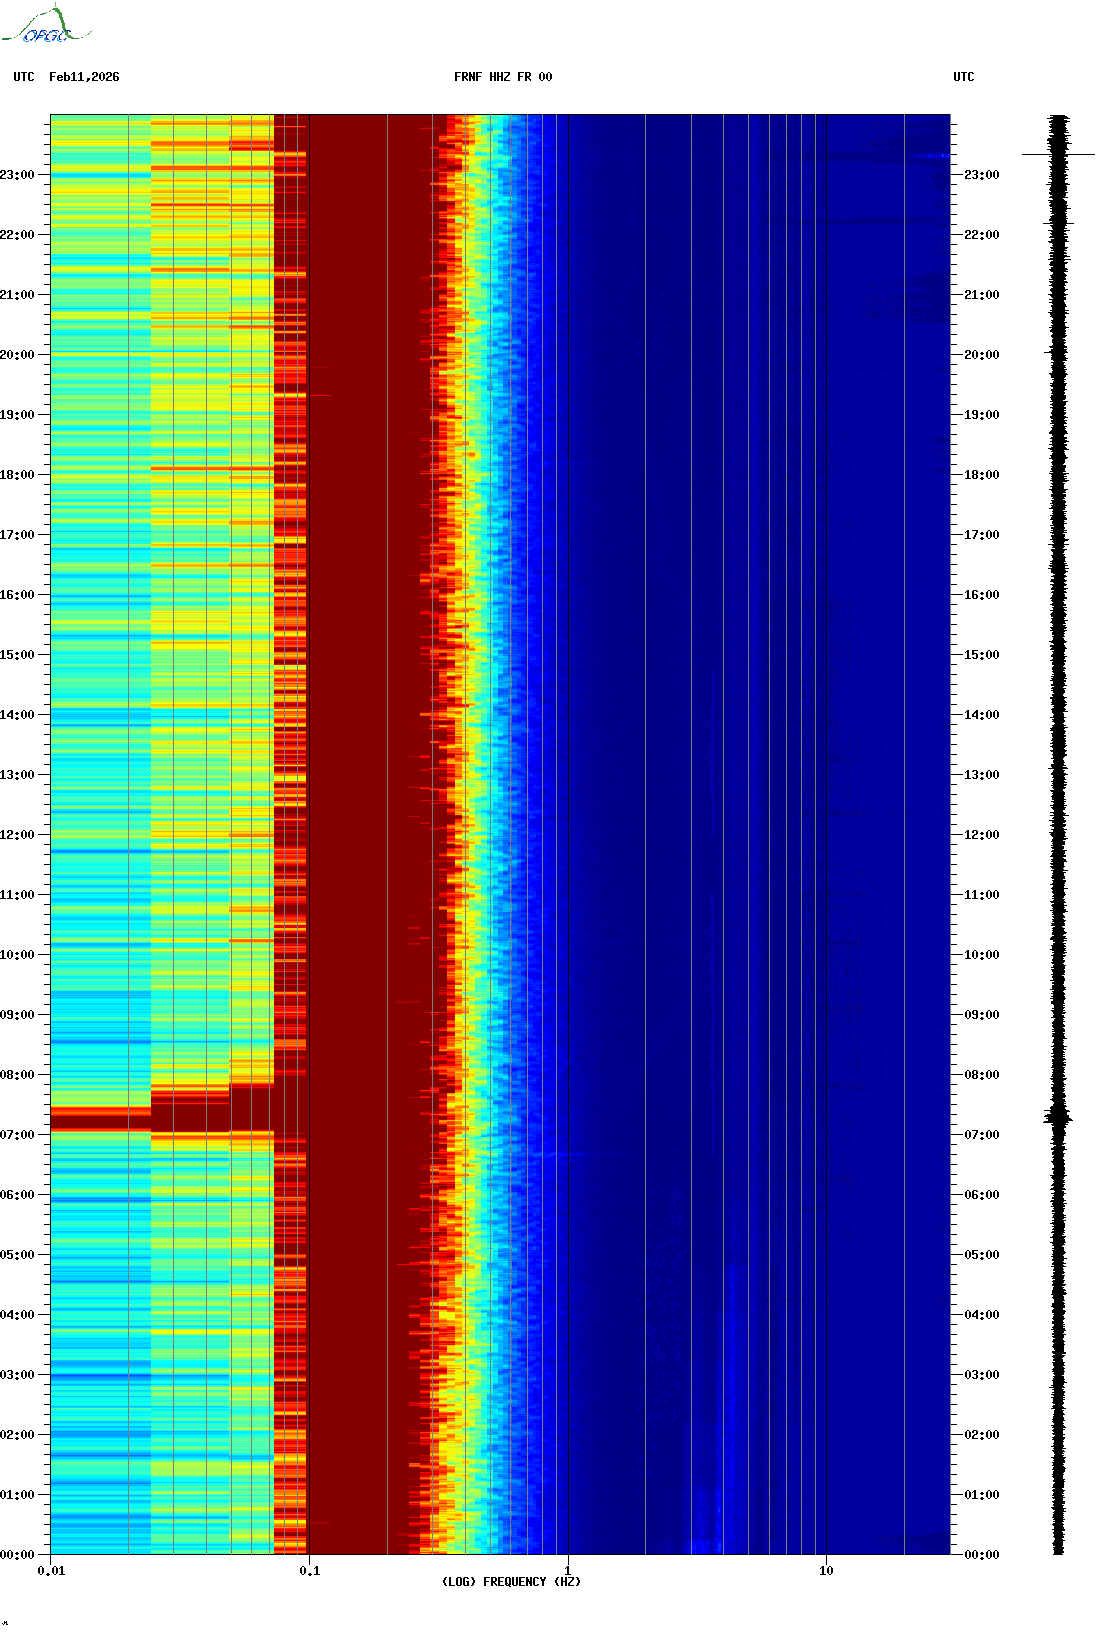Click the (LOG) FREQUENCY (HZ) axis title
1102x1634 pixels.
511,1582
